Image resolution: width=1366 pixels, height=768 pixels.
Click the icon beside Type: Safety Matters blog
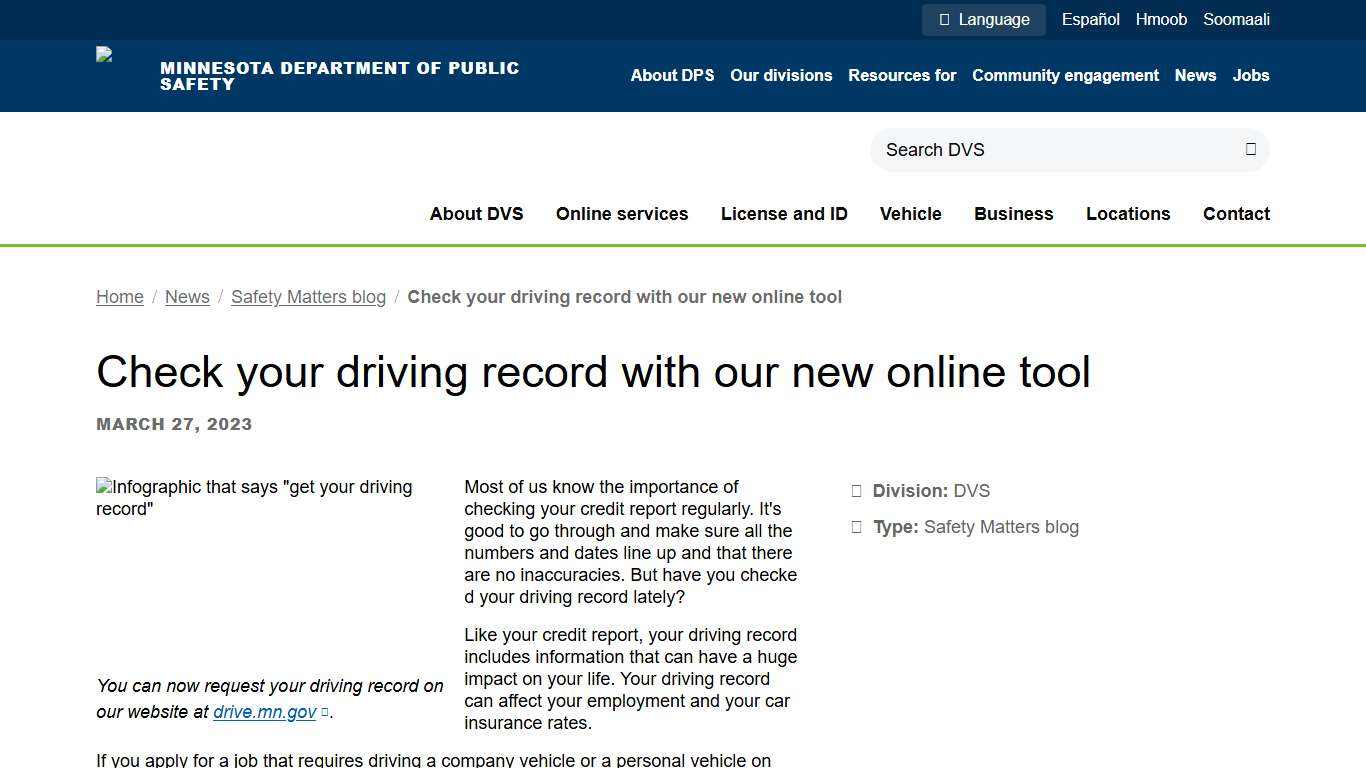click(857, 527)
